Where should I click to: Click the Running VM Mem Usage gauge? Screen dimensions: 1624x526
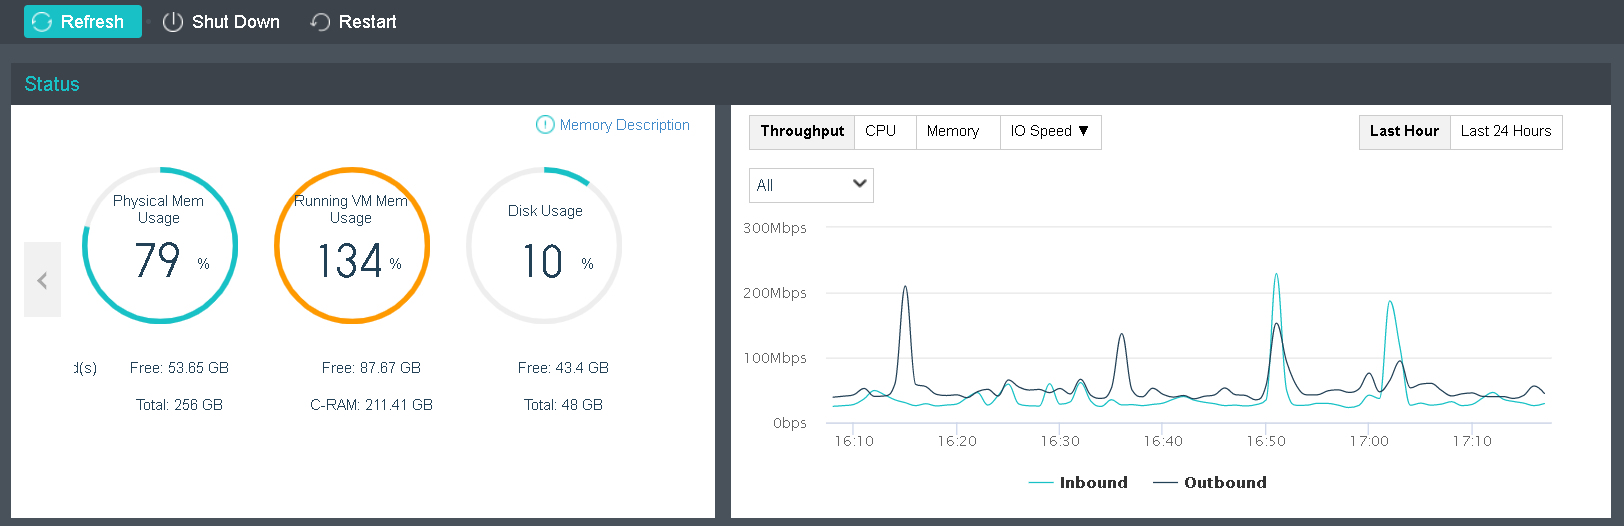352,245
